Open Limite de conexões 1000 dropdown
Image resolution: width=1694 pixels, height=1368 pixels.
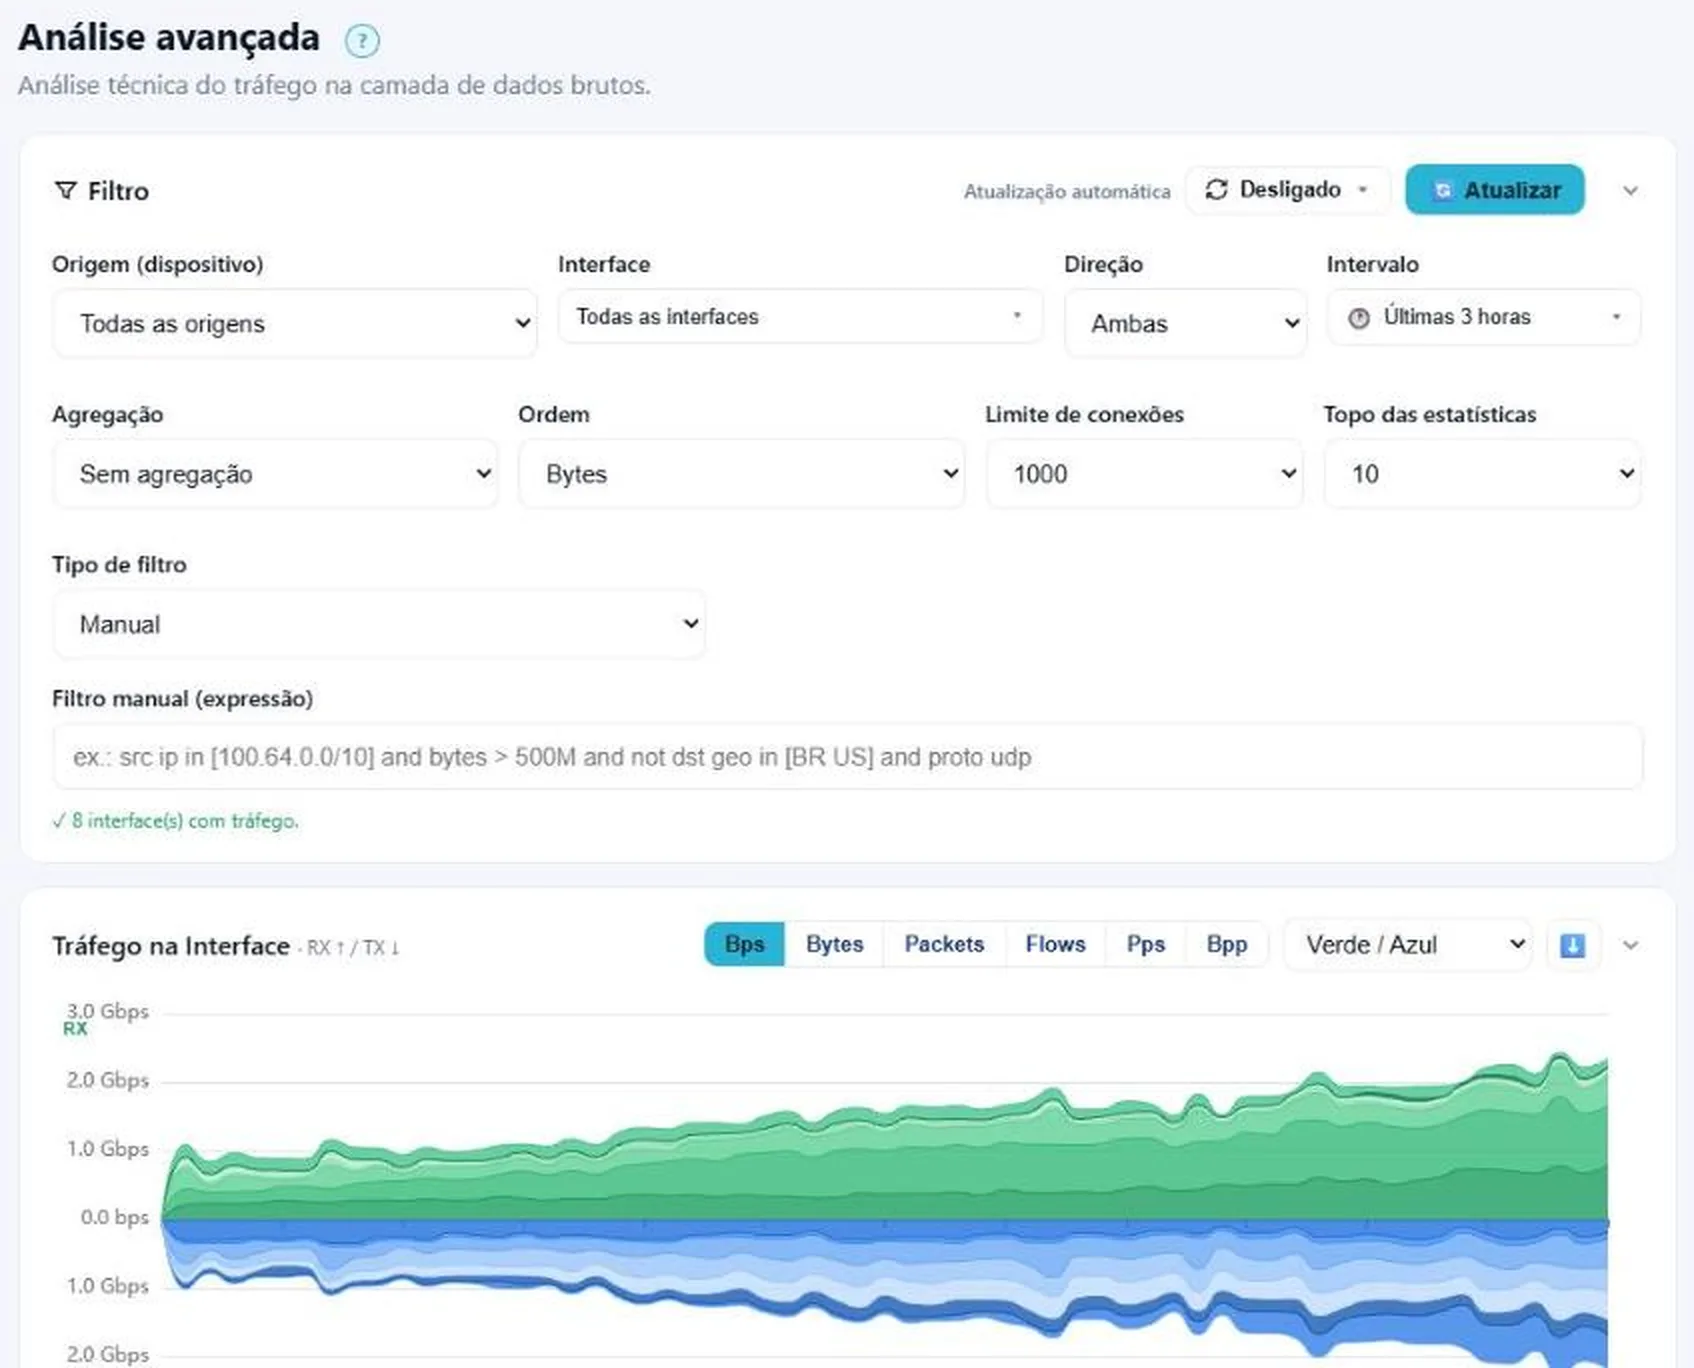[x=1144, y=473]
